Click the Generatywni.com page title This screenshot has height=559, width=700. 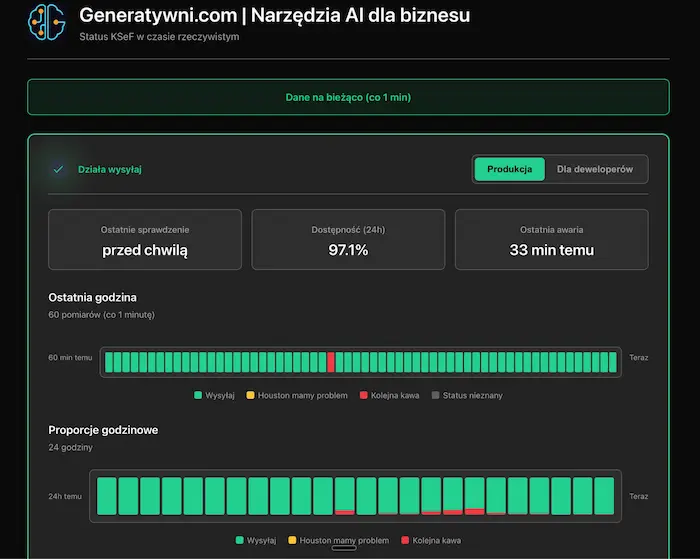coord(275,16)
